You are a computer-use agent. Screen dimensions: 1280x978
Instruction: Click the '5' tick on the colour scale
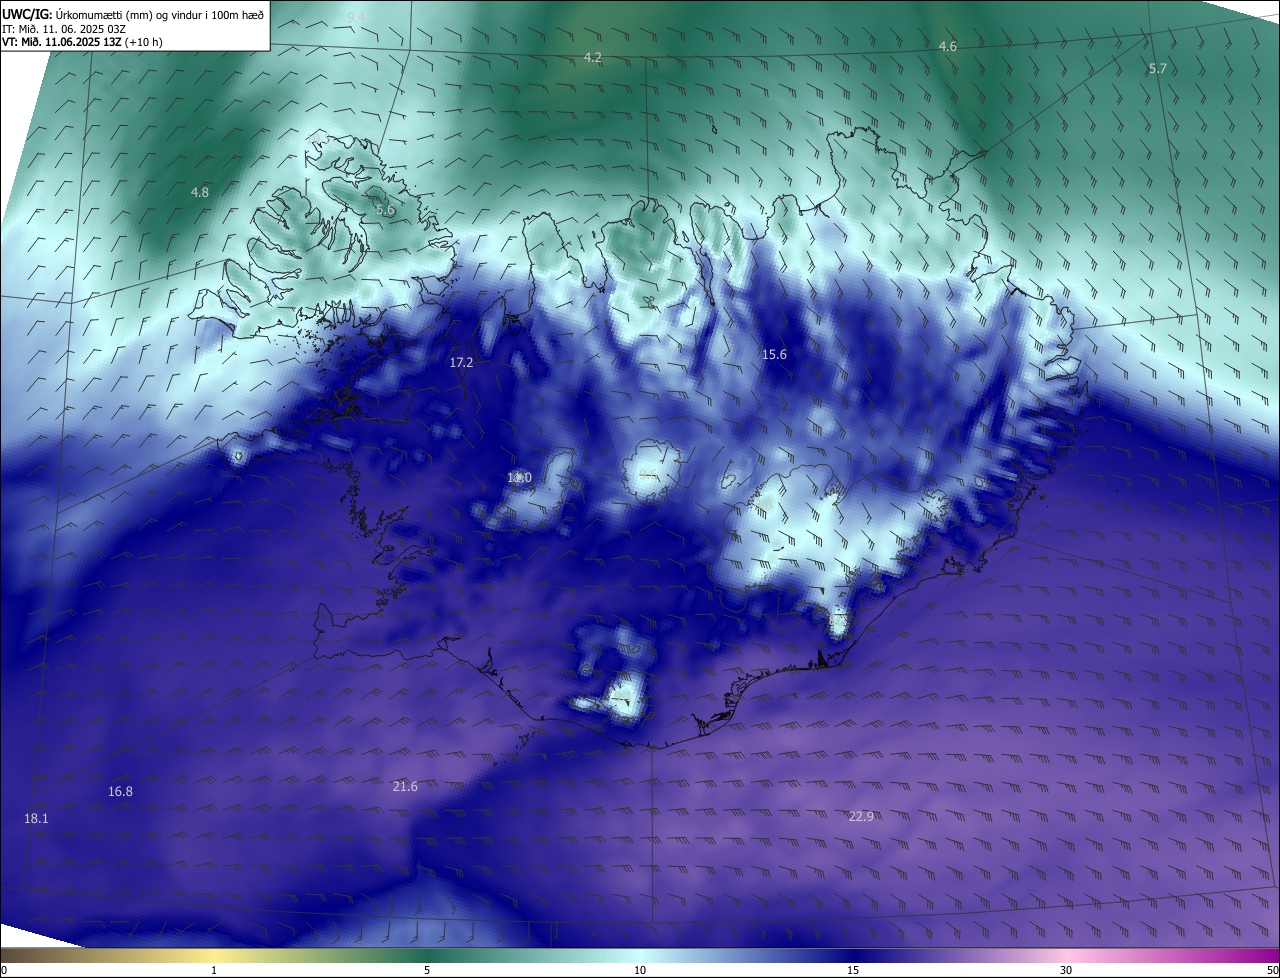[427, 970]
